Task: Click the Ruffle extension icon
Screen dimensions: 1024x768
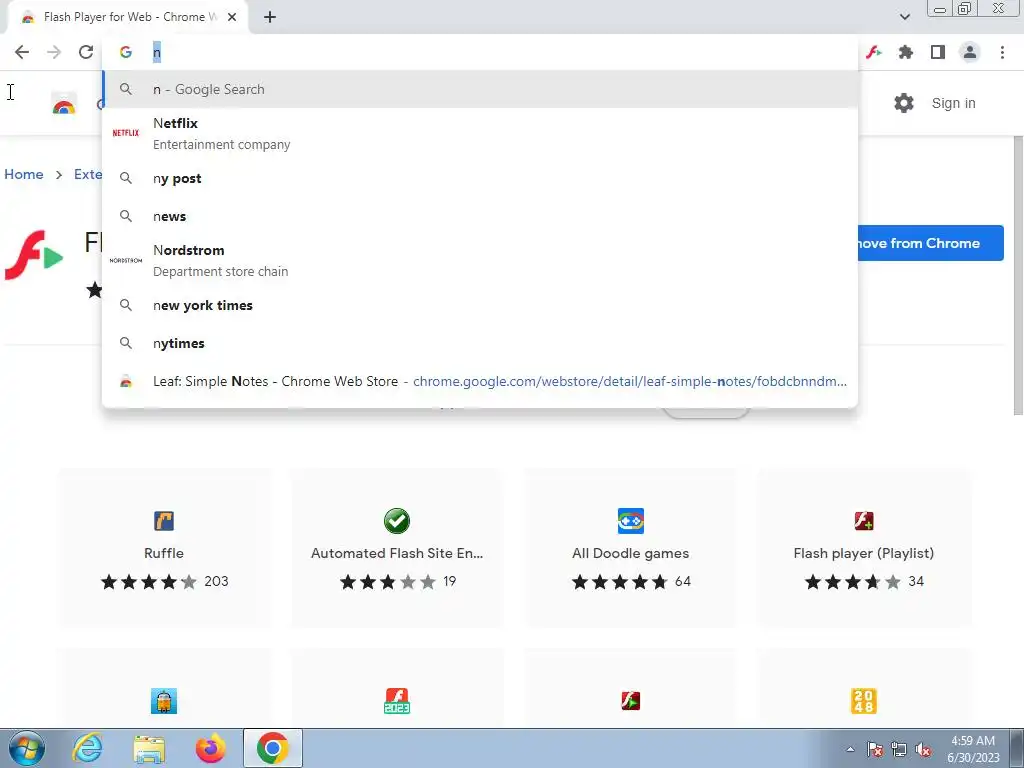Action: [164, 521]
